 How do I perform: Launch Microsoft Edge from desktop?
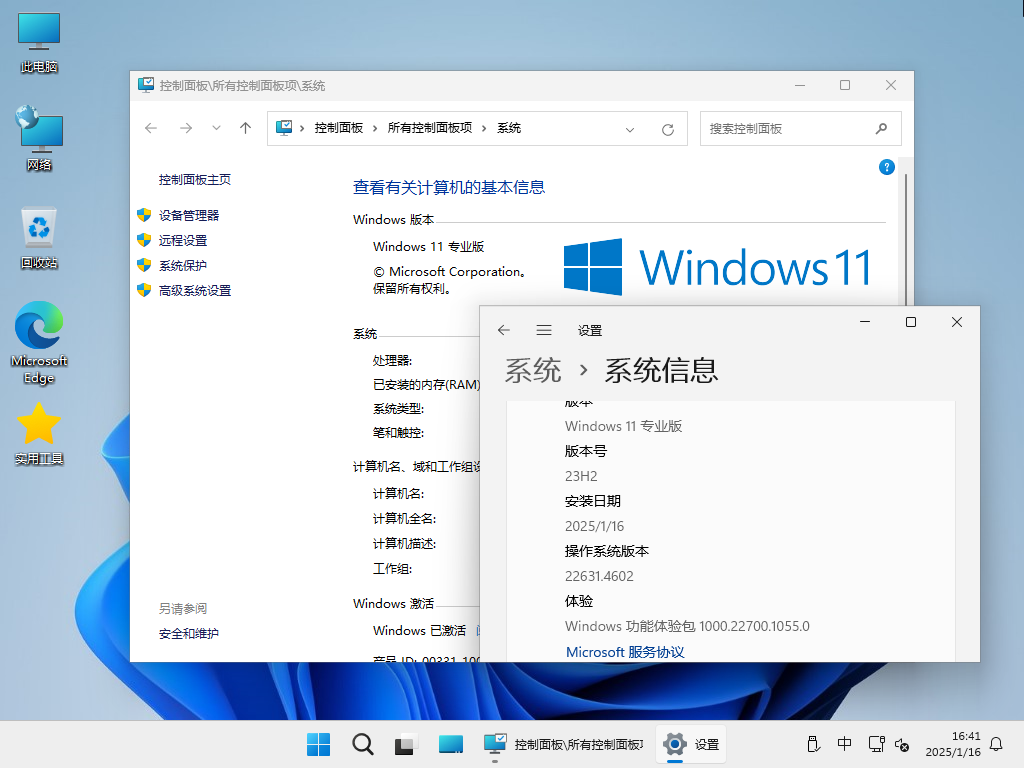tap(39, 343)
